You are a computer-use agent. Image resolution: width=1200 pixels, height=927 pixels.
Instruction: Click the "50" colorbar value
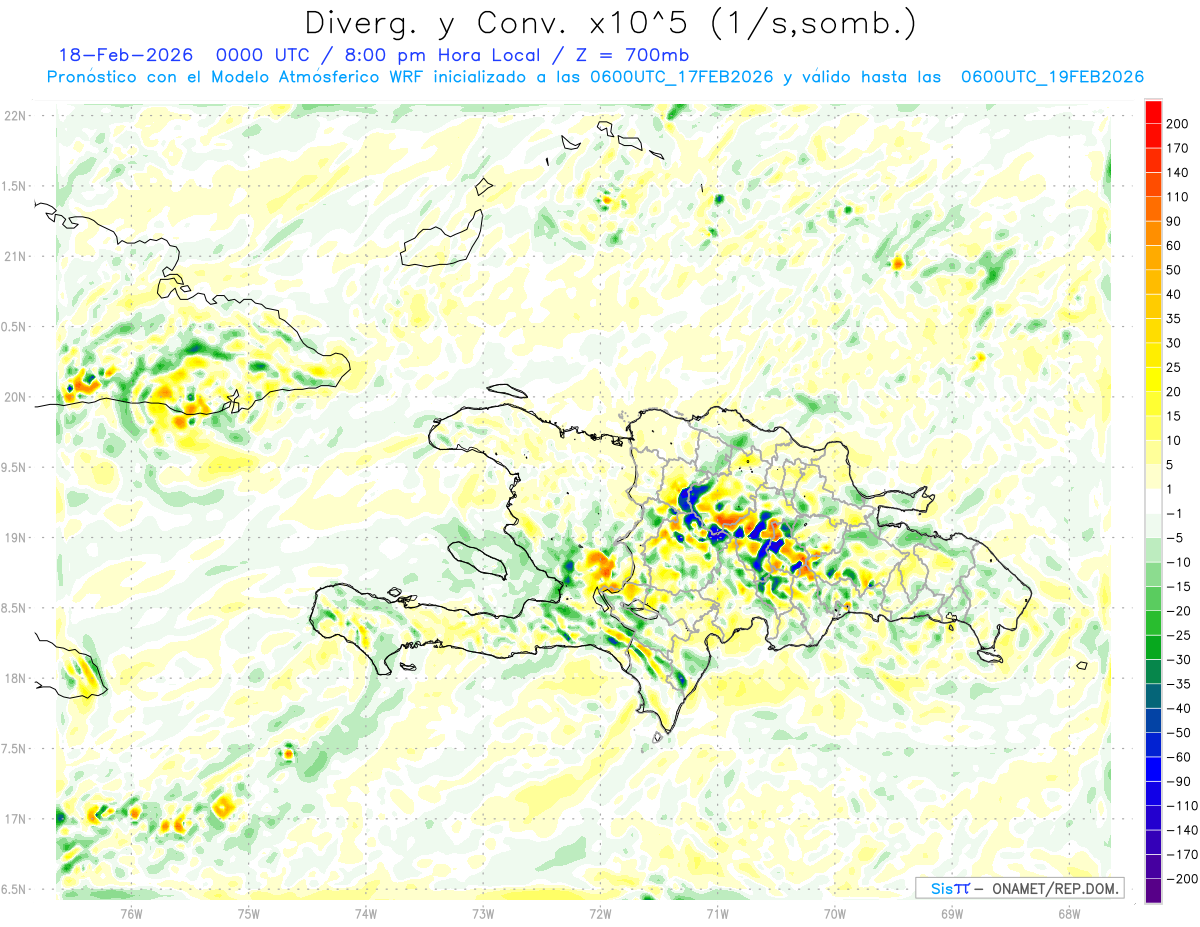1175,270
